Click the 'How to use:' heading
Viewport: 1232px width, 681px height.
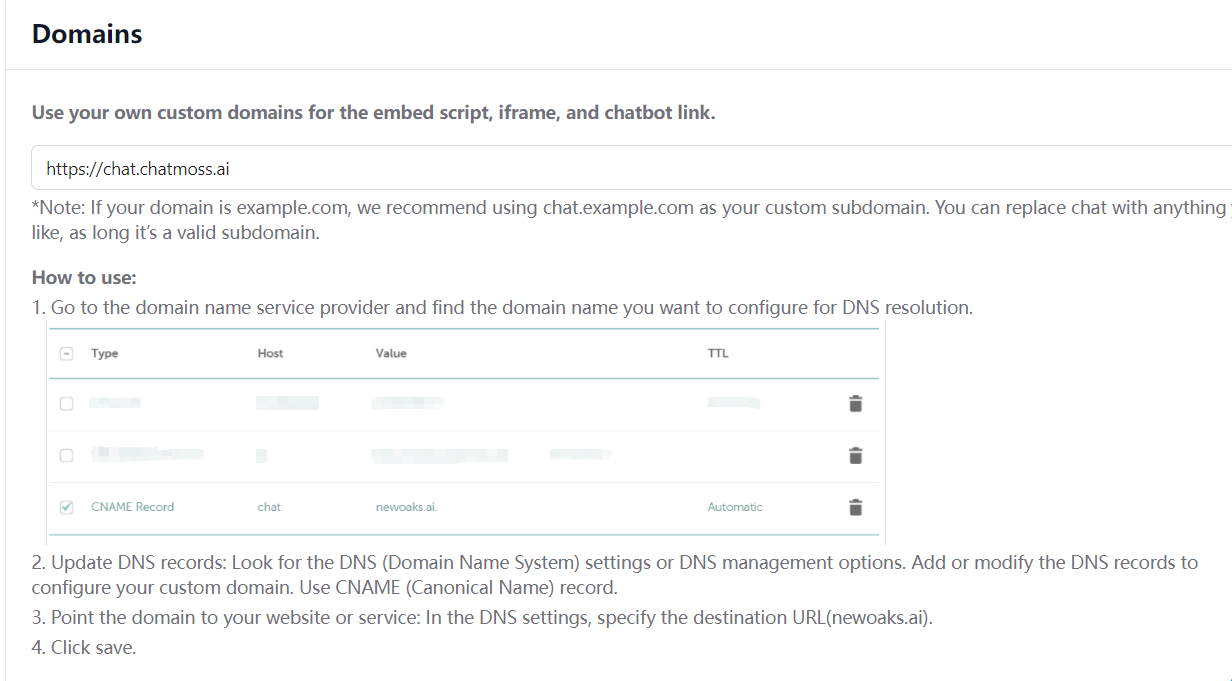click(x=84, y=277)
